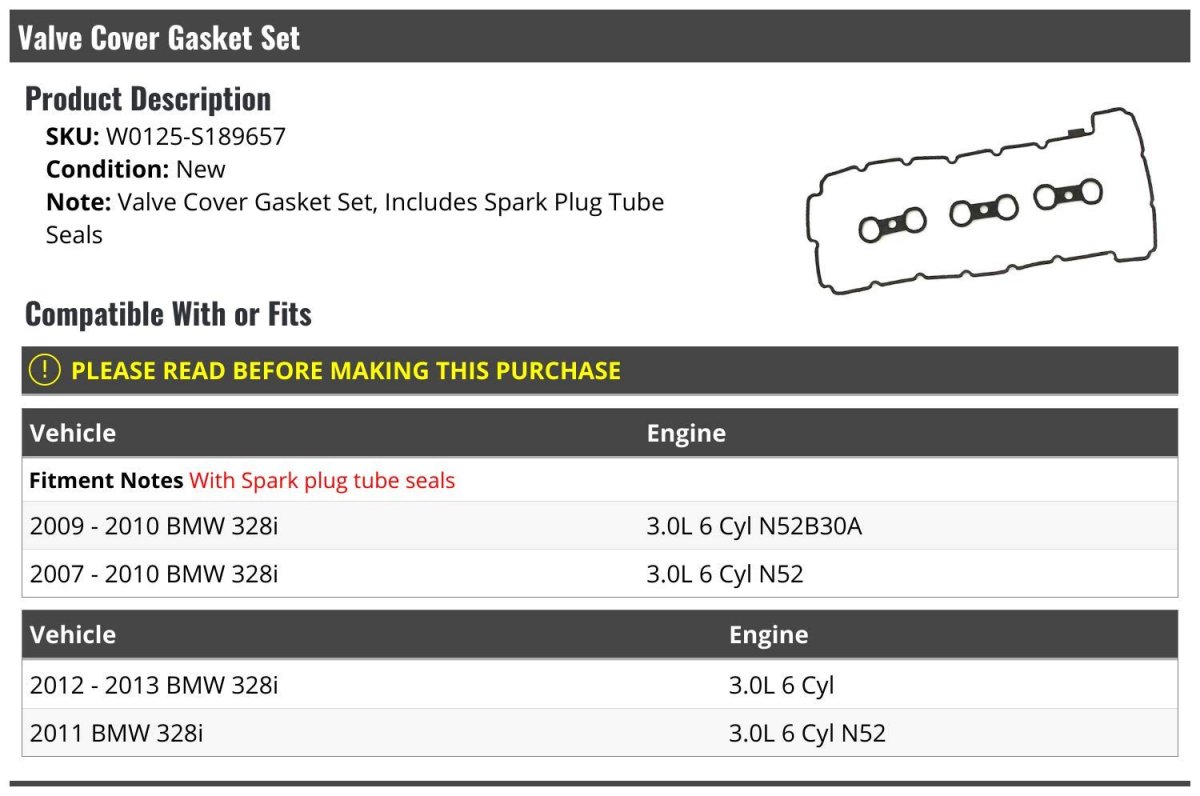Viewport: 1200px width, 796px height.
Task: Click the middle spark plug tube seal
Action: click(984, 210)
